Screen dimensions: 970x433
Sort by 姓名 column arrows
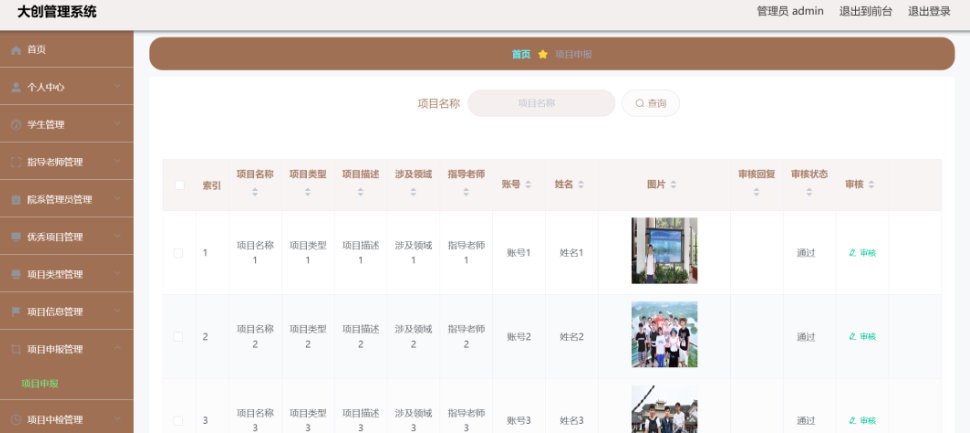(581, 184)
